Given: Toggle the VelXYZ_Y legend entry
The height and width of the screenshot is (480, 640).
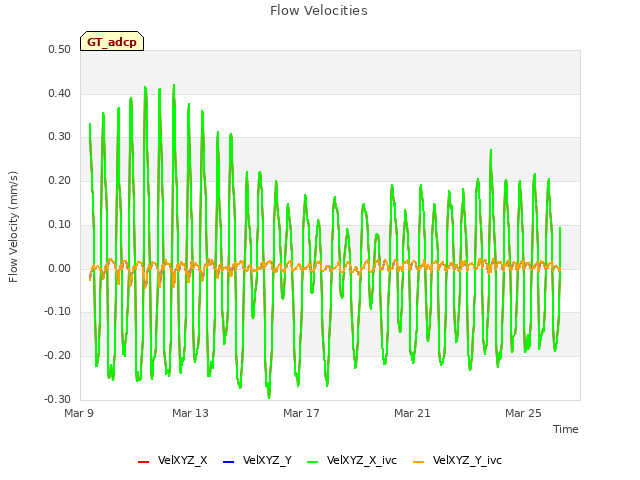Looking at the screenshot, I should pyautogui.click(x=258, y=460).
